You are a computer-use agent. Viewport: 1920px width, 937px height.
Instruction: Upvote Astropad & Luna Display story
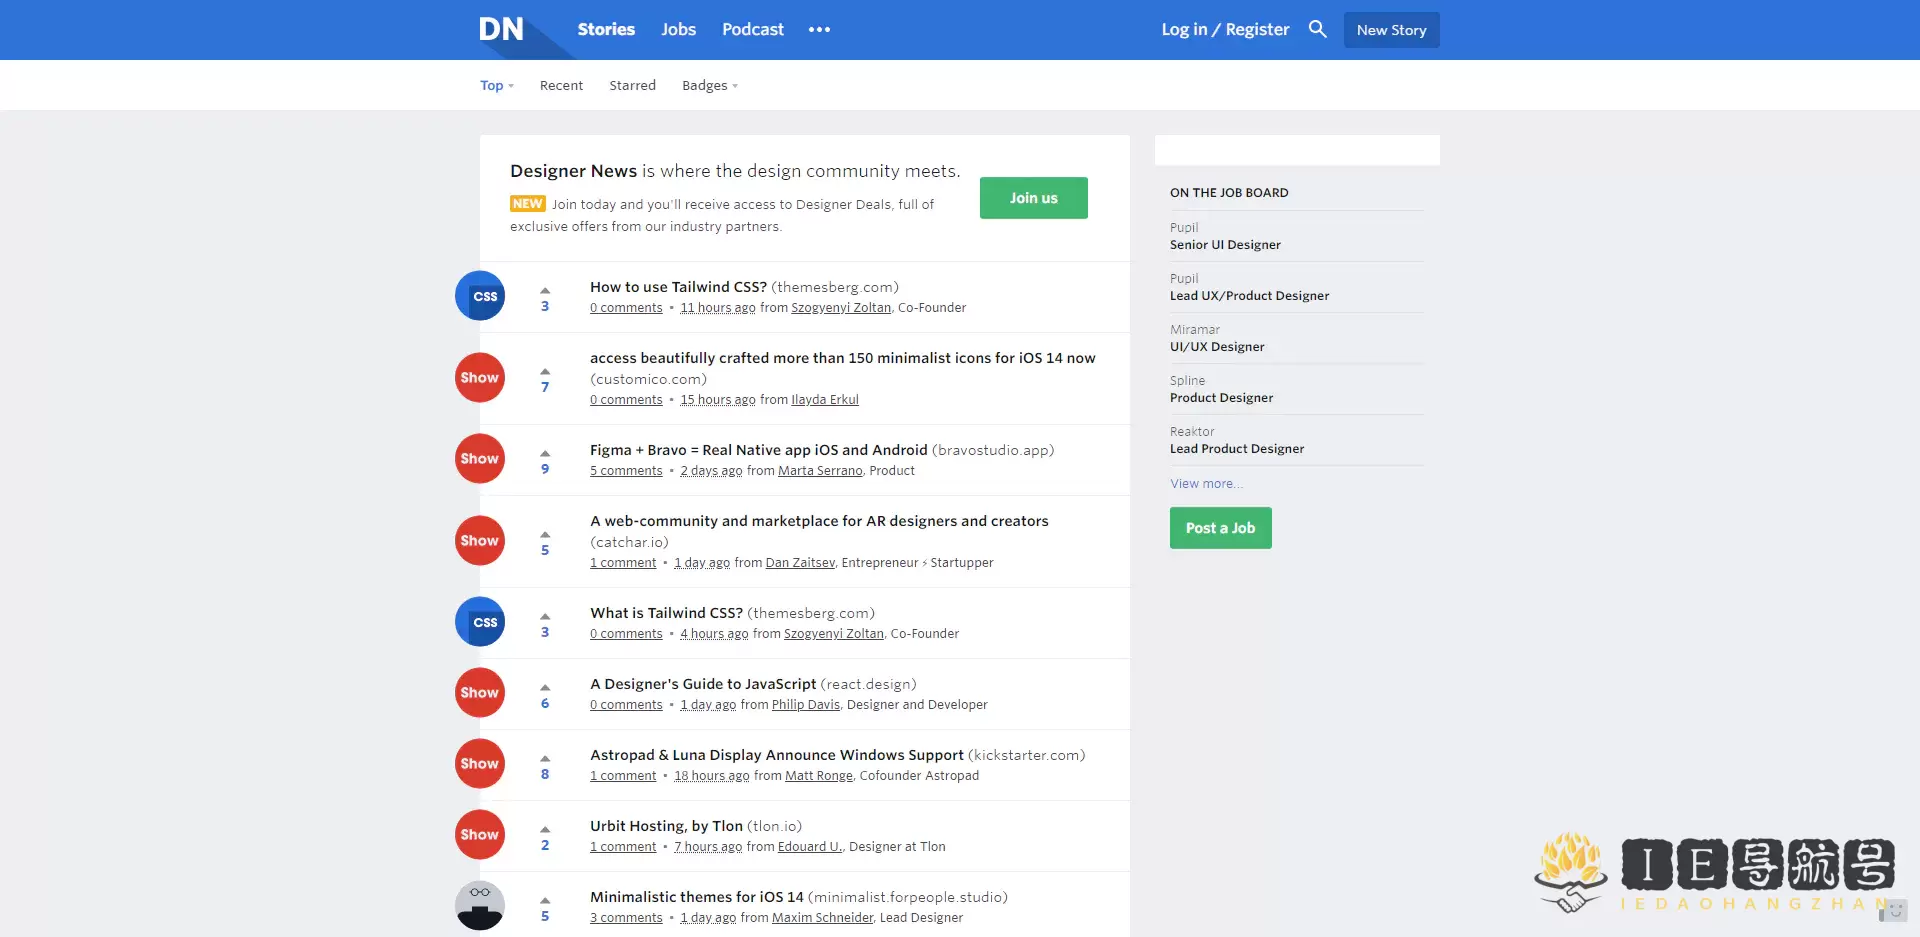pos(545,758)
